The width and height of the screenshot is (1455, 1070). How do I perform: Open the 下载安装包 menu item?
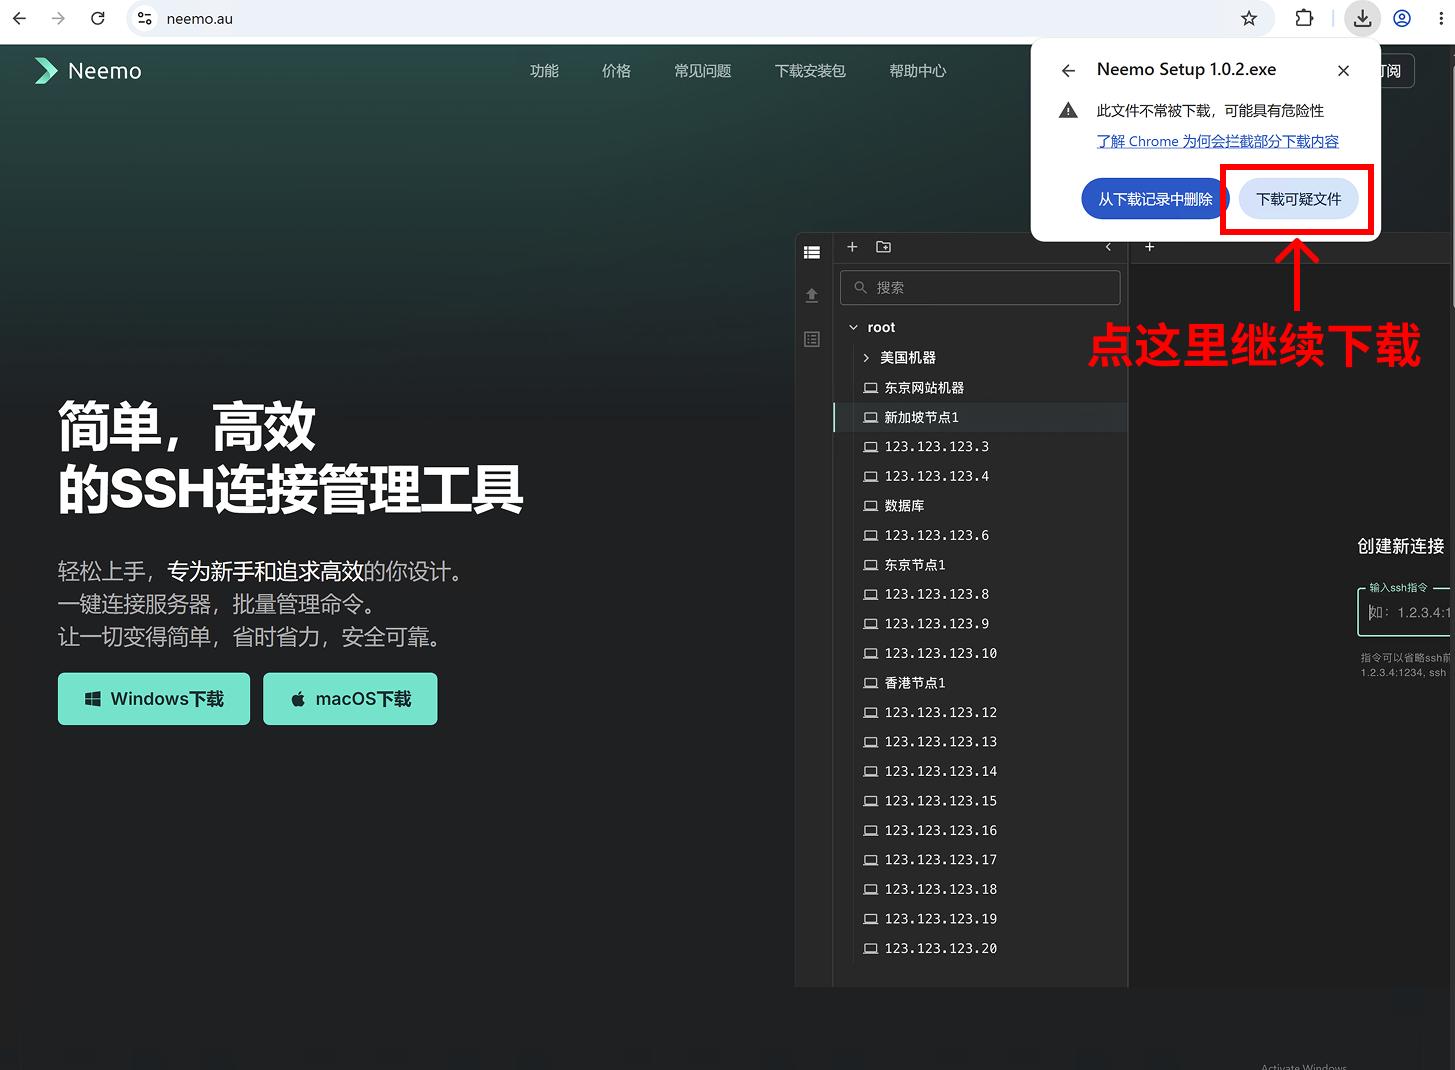coord(810,71)
